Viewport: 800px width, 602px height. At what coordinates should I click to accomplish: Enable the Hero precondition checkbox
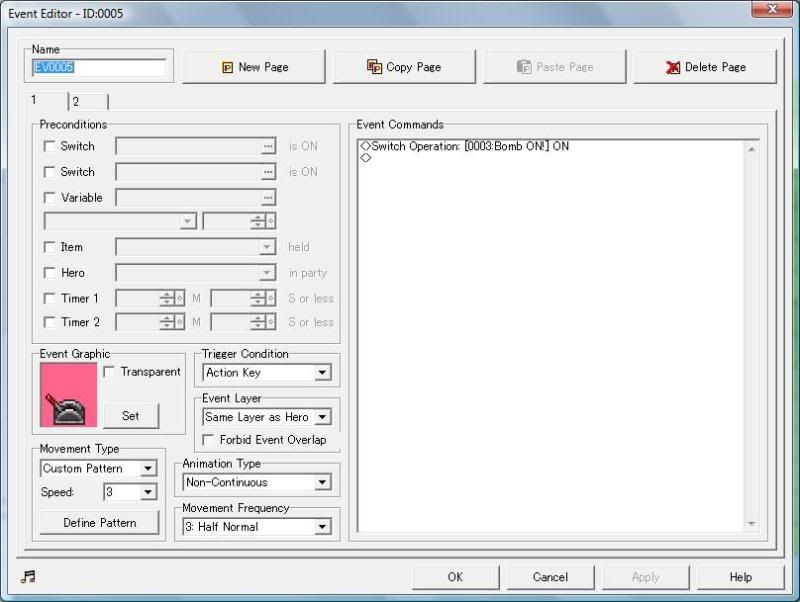[49, 273]
